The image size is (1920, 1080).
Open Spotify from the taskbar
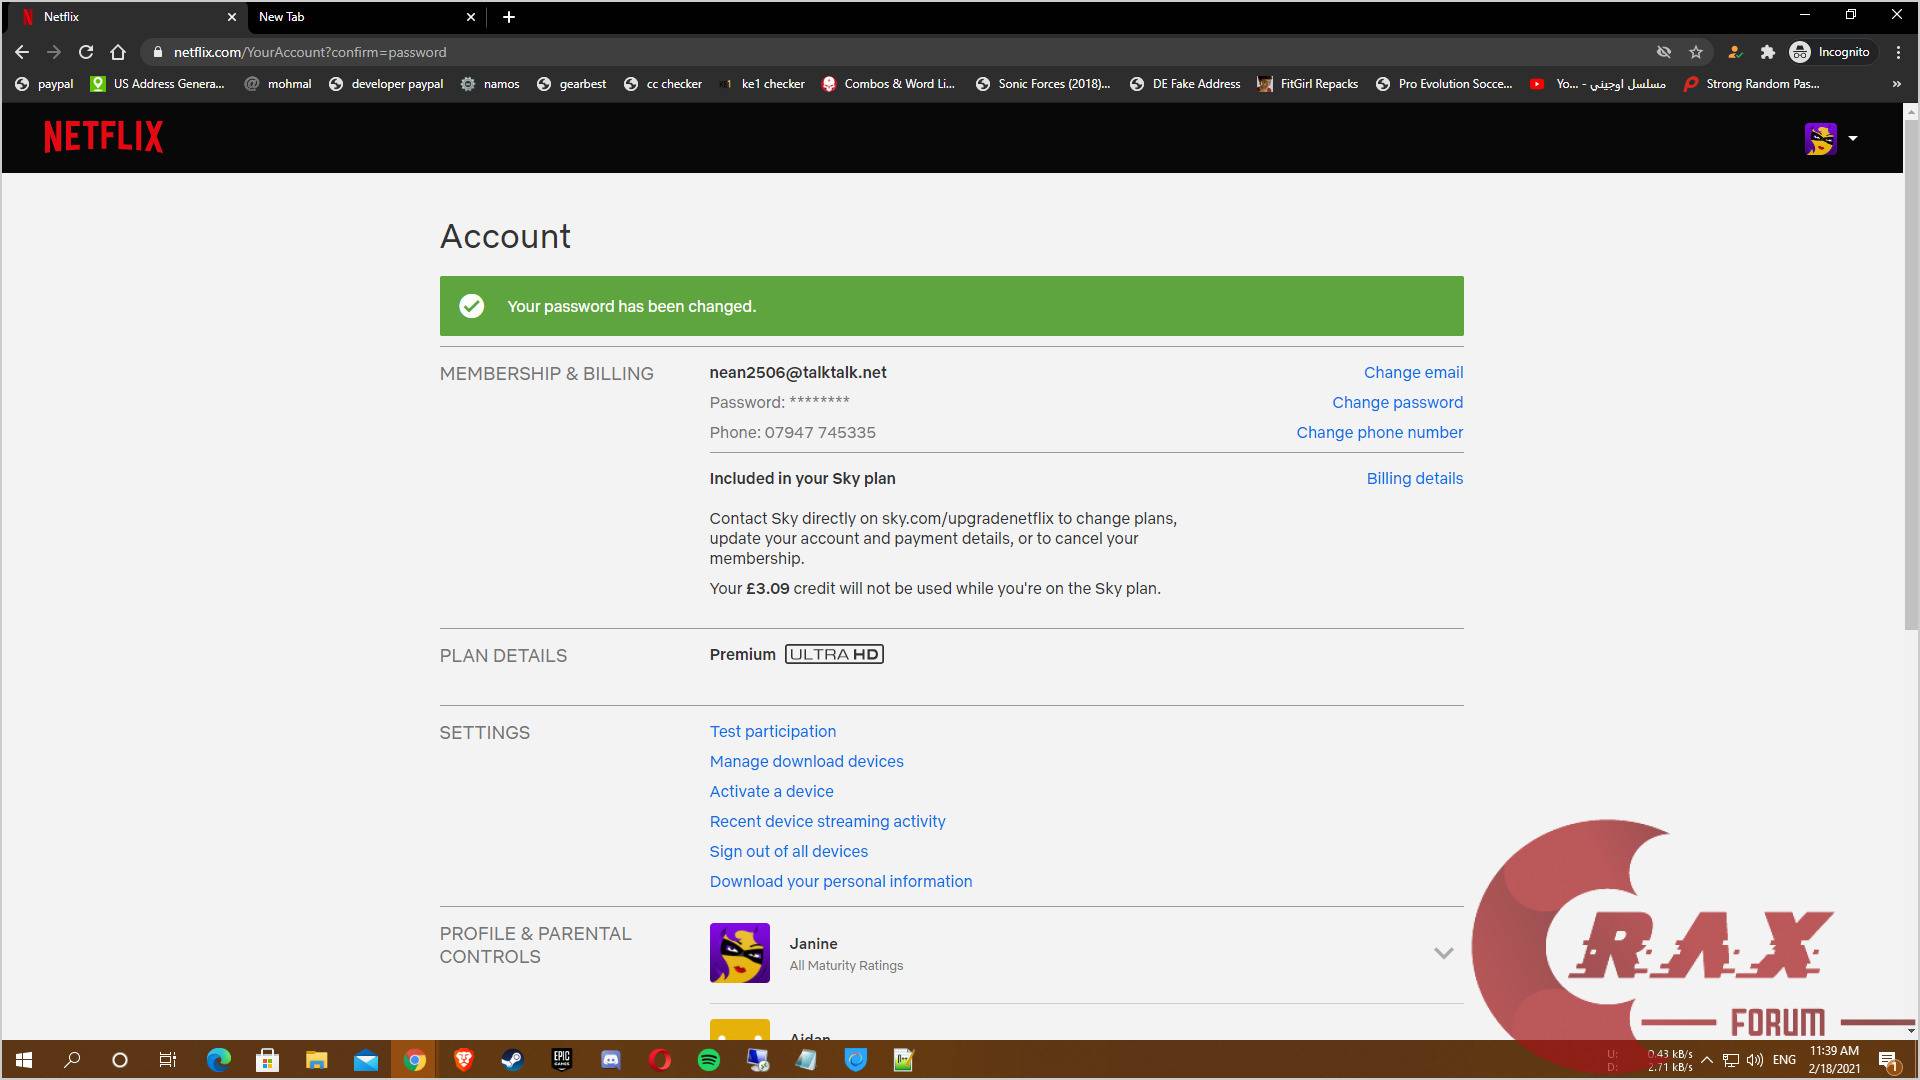click(708, 1060)
